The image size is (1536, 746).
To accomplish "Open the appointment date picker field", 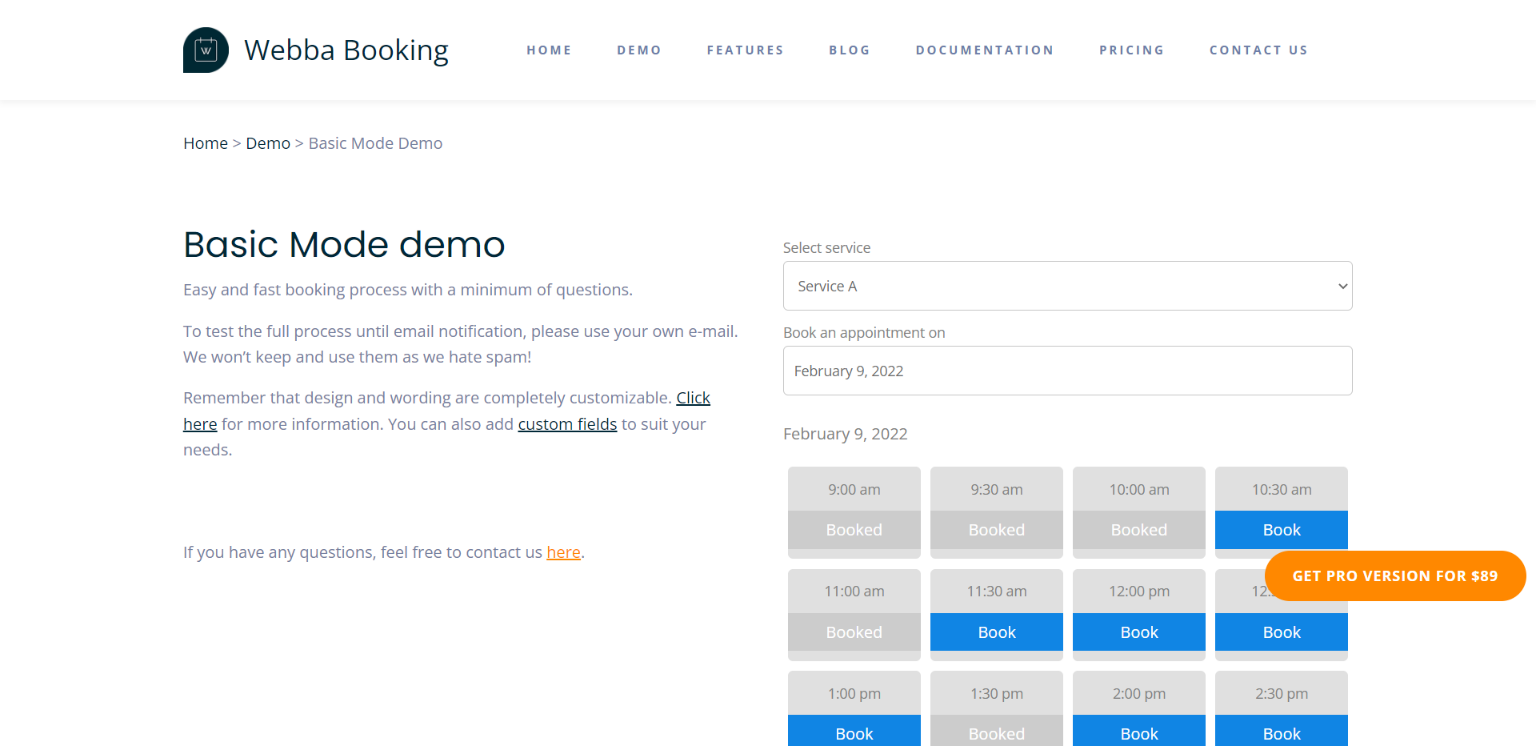I will [1066, 370].
